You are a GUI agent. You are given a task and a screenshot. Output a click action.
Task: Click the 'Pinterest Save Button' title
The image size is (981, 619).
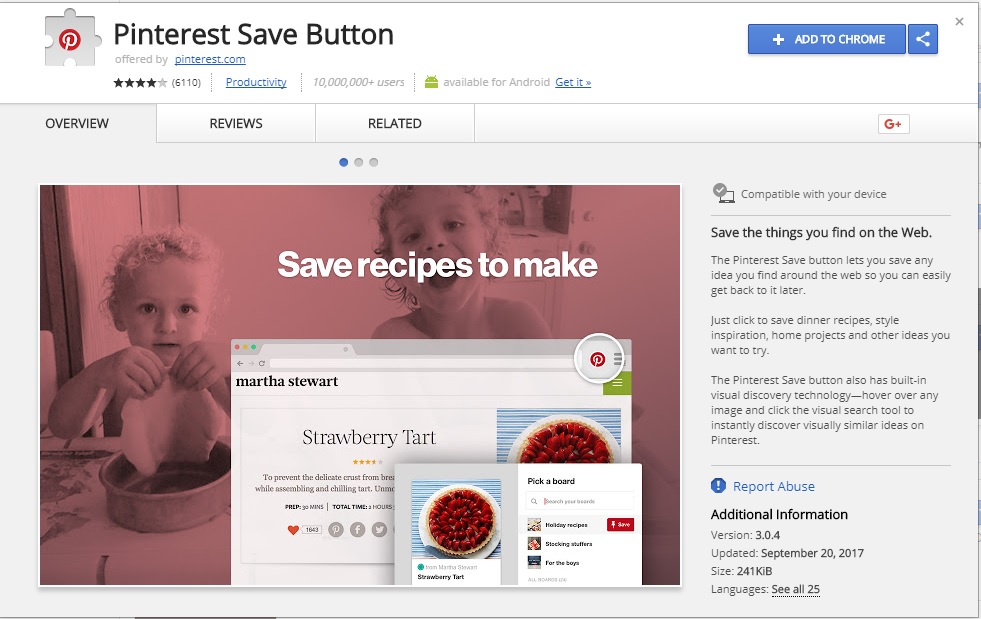[x=253, y=34]
